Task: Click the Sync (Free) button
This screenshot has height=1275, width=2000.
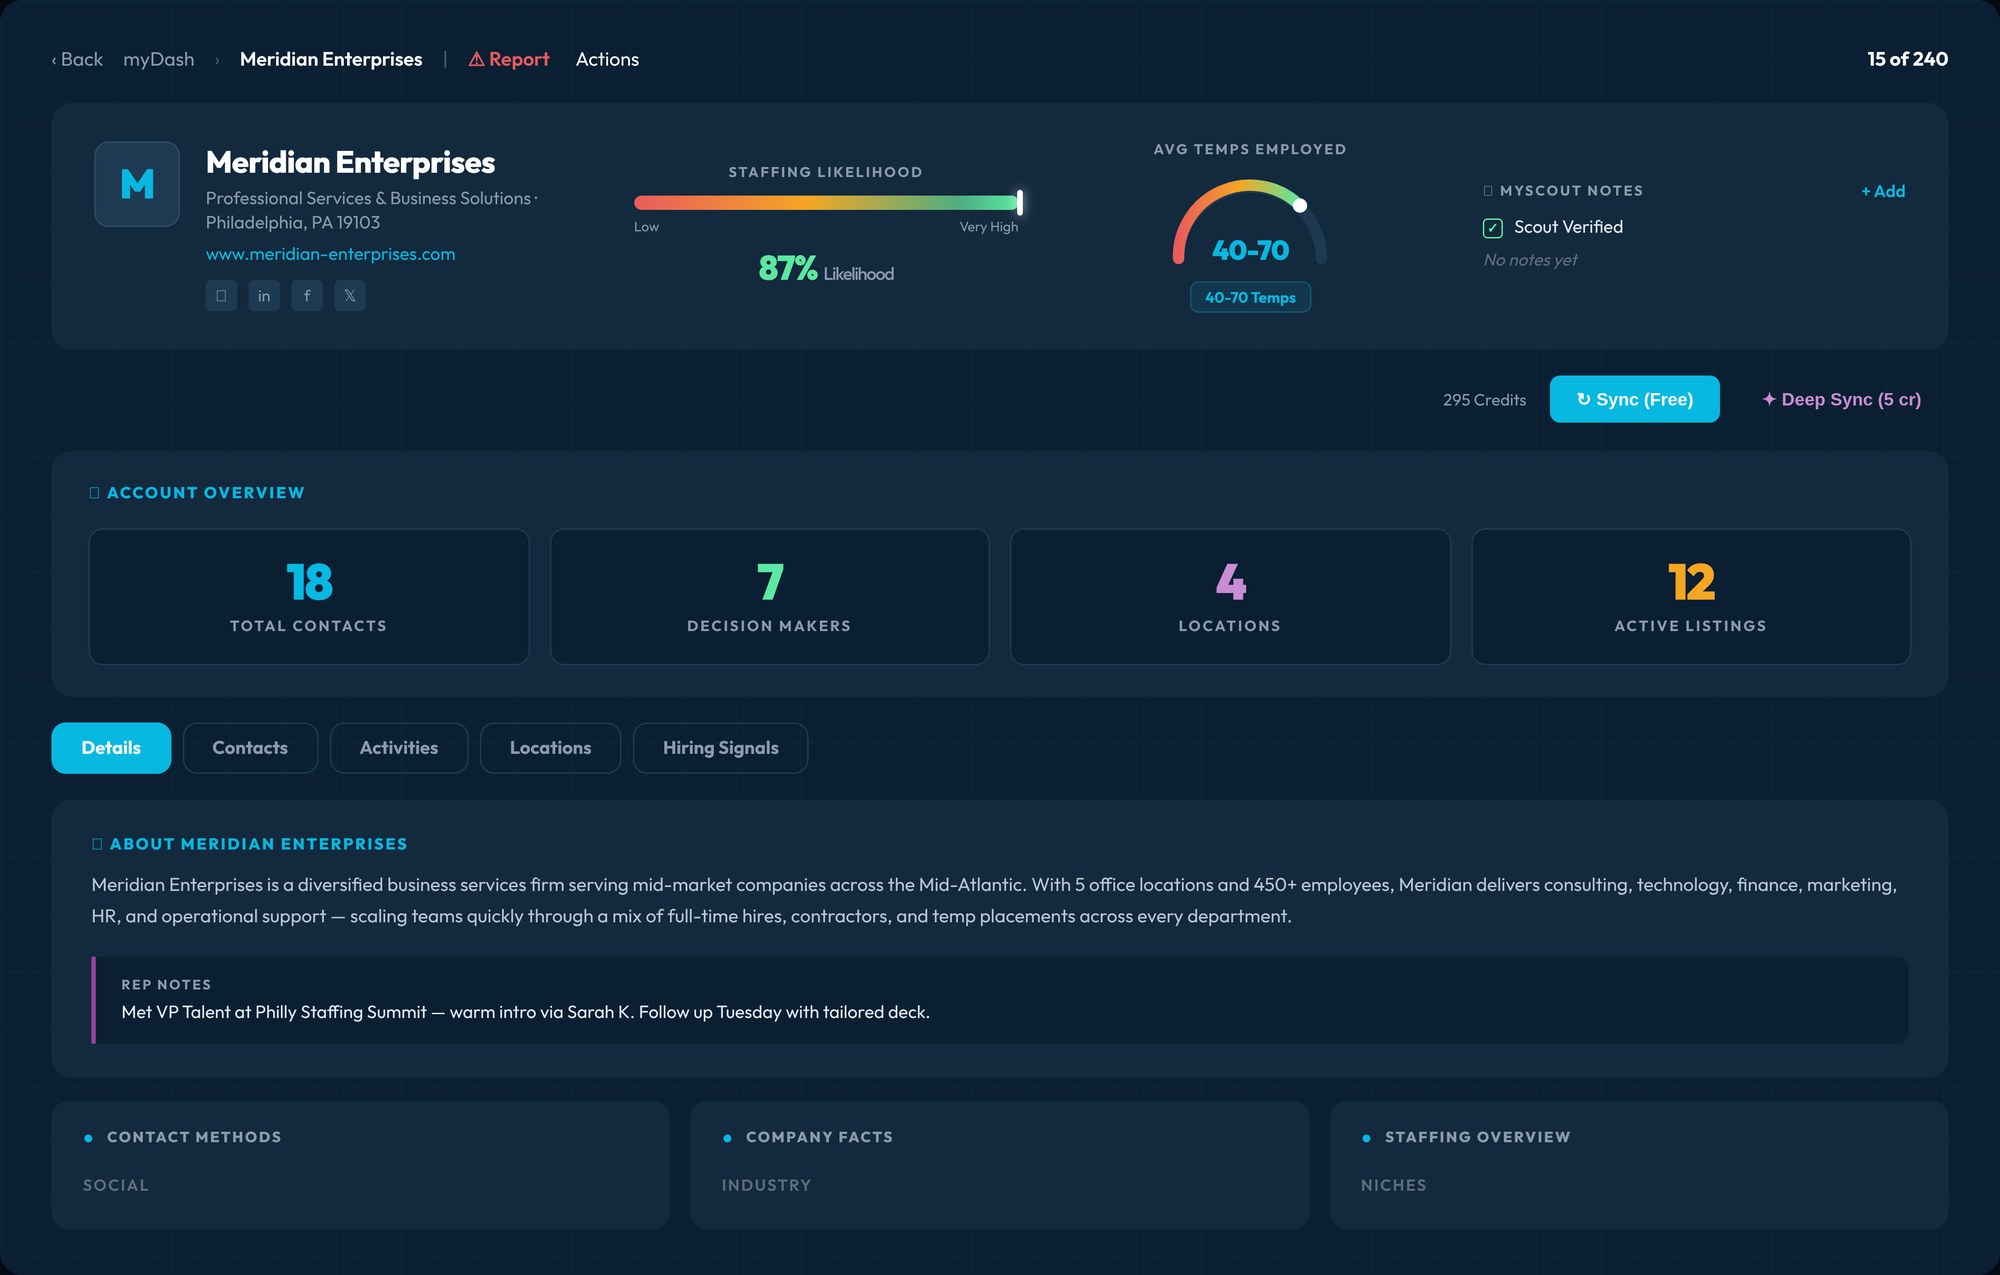Action: point(1635,399)
